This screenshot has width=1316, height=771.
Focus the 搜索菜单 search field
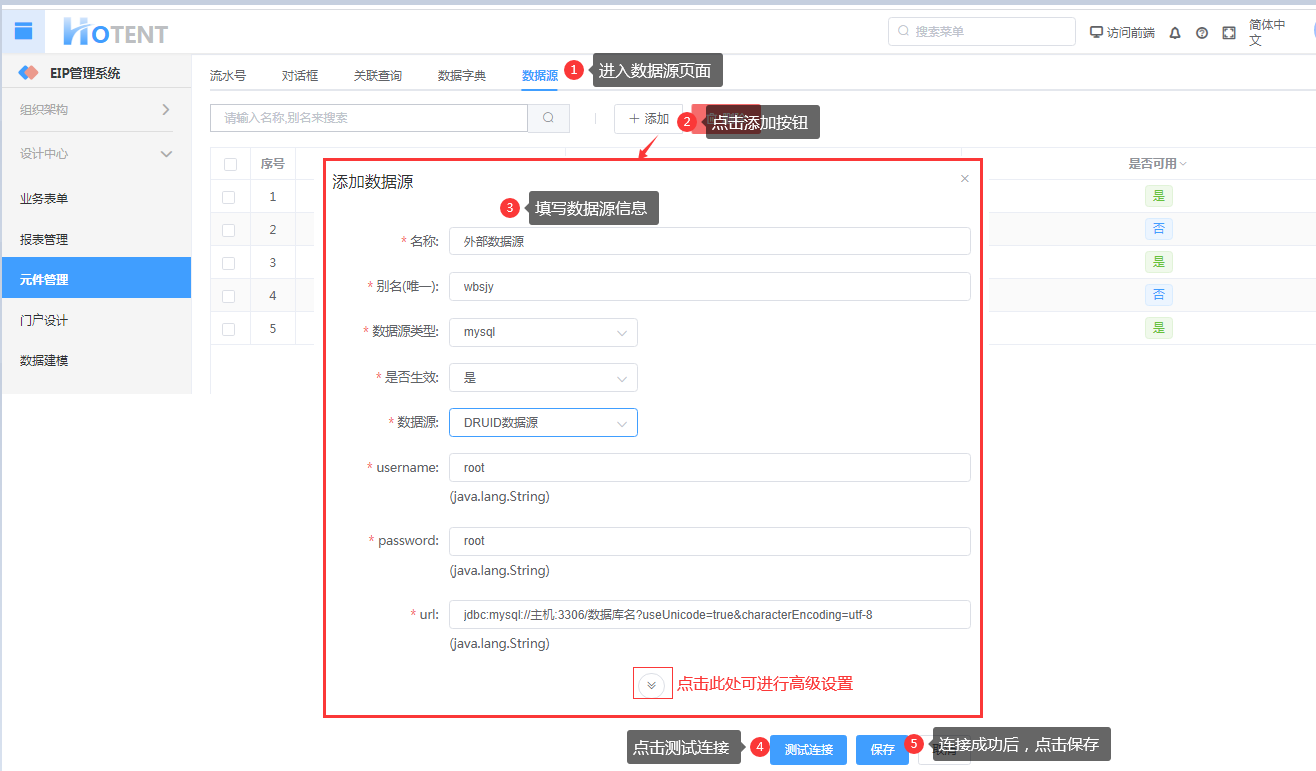pos(982,32)
